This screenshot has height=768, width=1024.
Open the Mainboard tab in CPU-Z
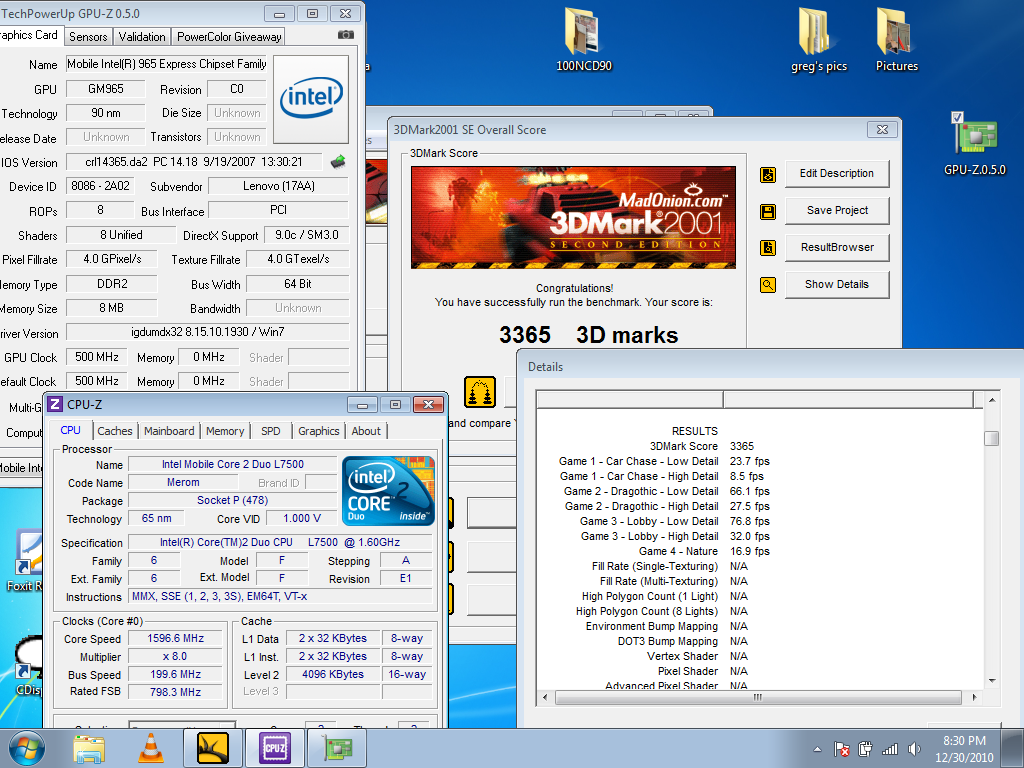click(x=169, y=431)
